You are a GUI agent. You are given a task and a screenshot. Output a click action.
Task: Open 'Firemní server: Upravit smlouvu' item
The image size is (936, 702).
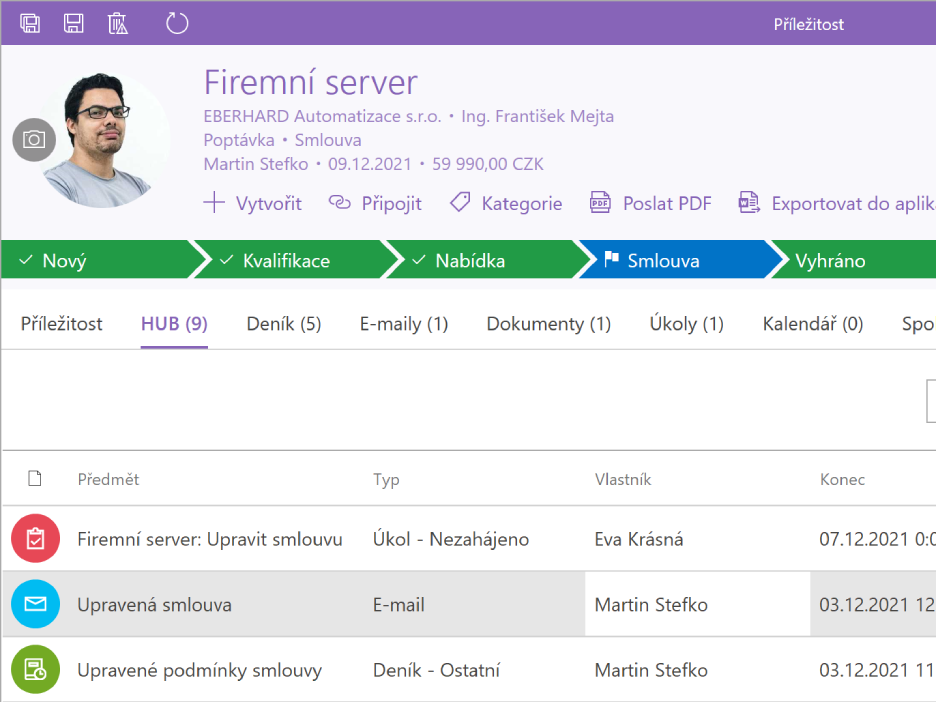pyautogui.click(x=210, y=539)
